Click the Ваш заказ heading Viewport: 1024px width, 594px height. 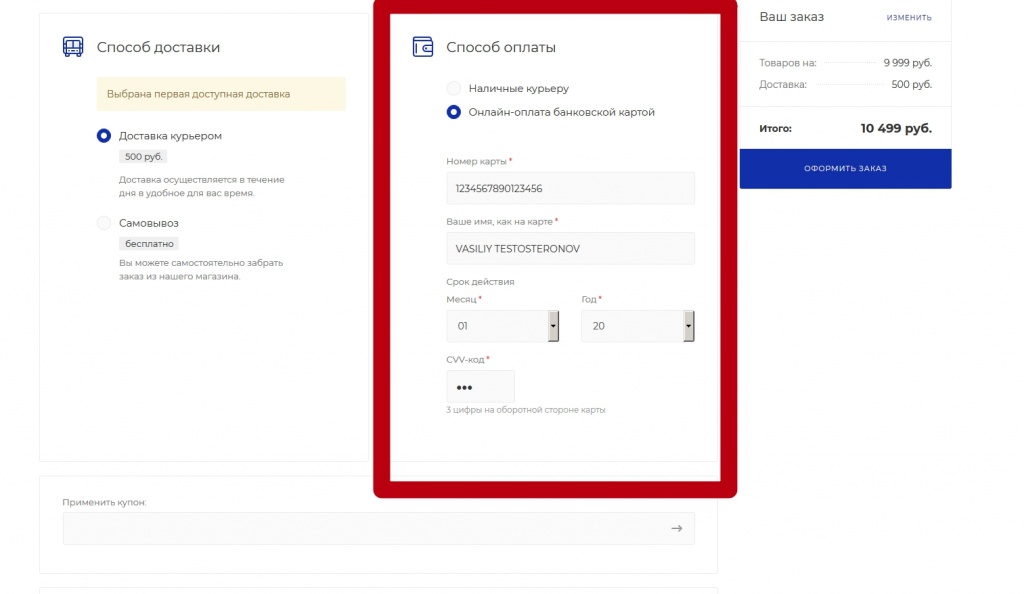point(791,17)
